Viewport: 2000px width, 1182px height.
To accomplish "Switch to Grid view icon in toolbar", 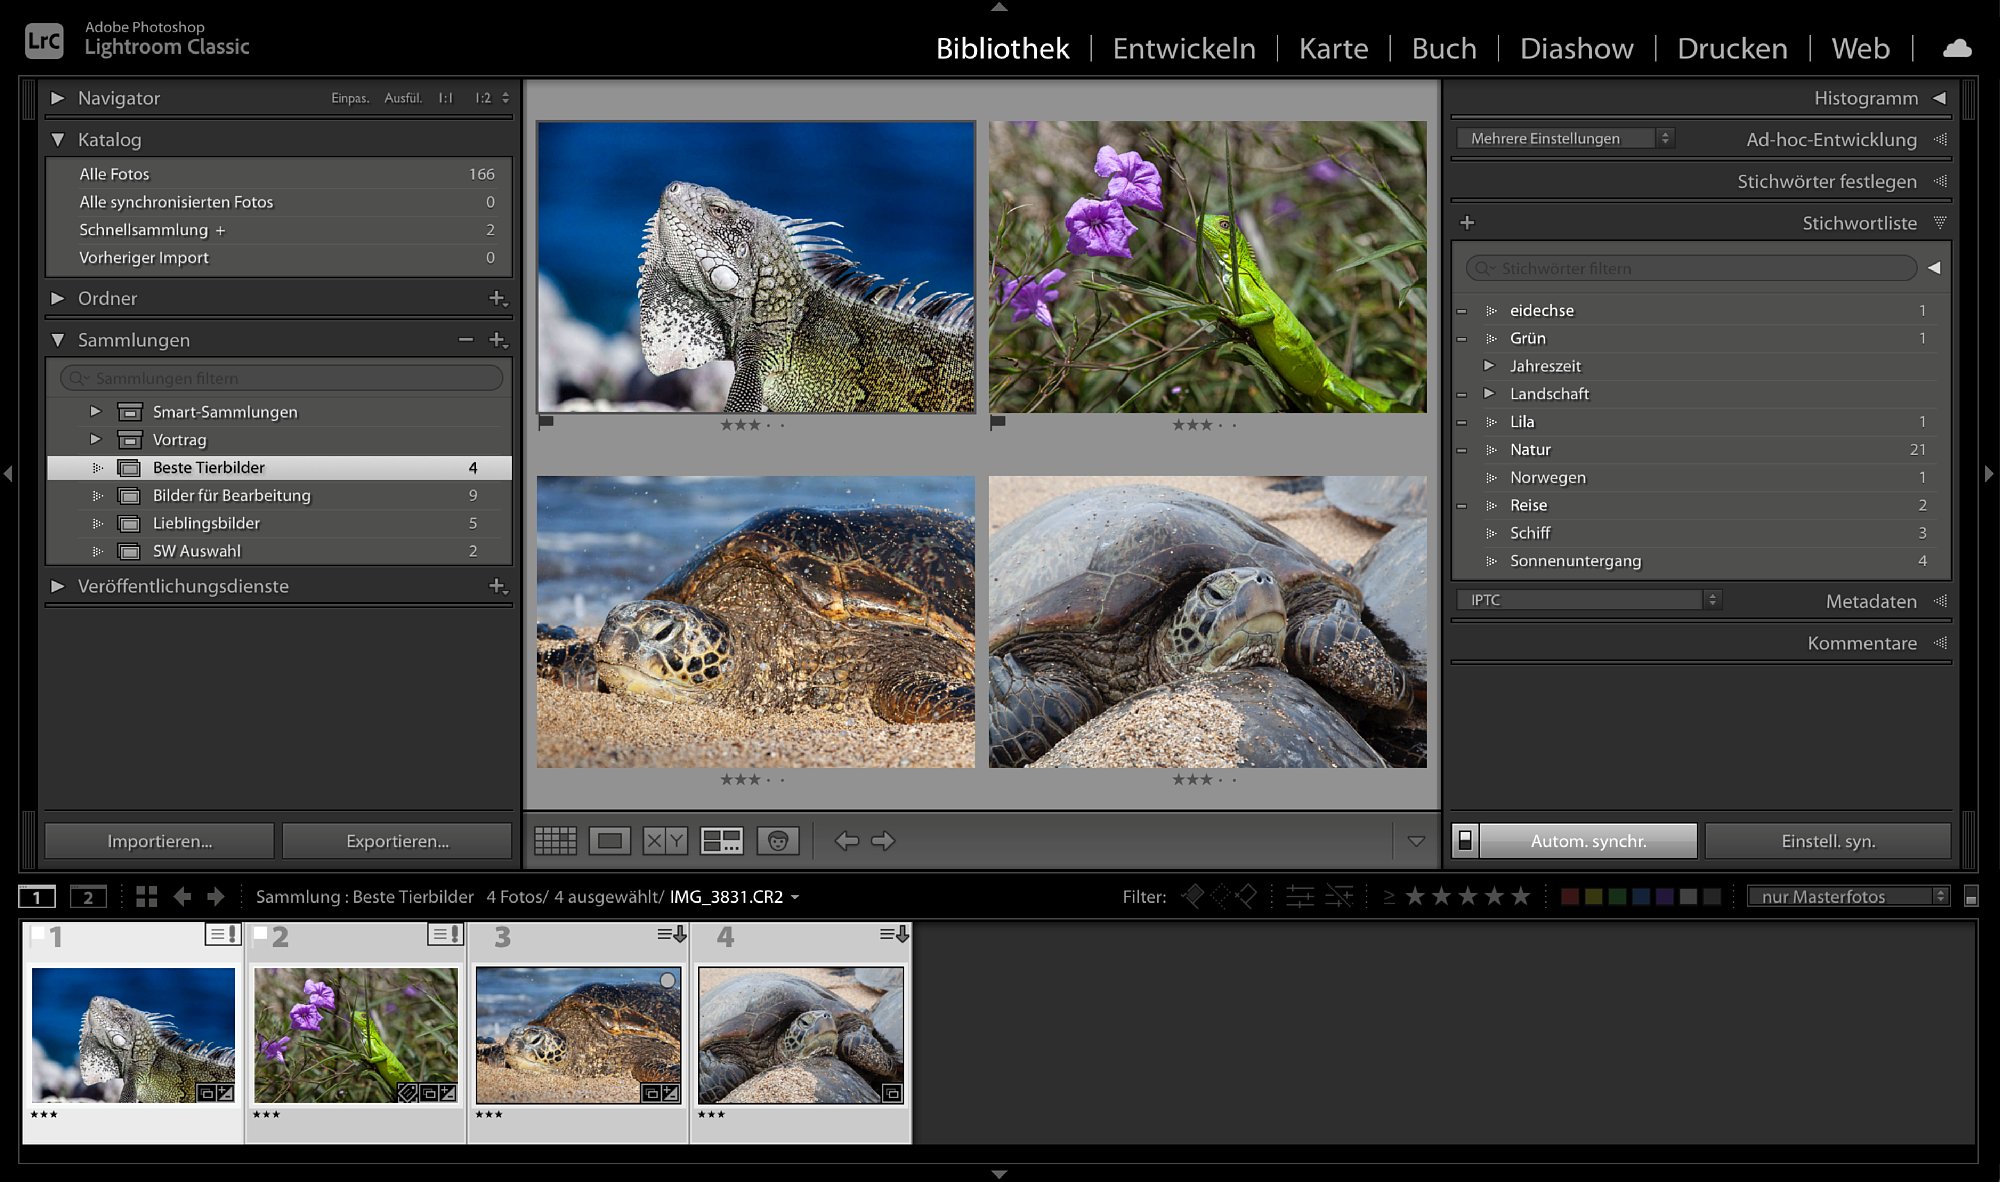I will [555, 841].
